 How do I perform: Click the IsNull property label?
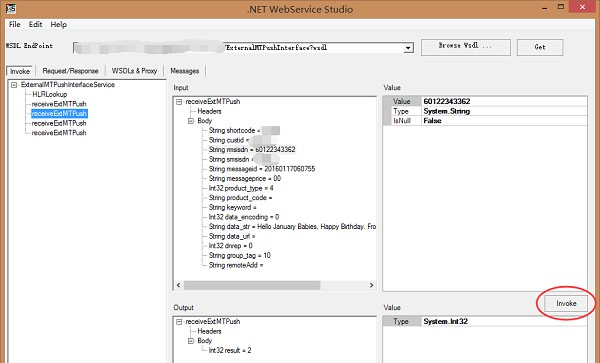coord(402,121)
